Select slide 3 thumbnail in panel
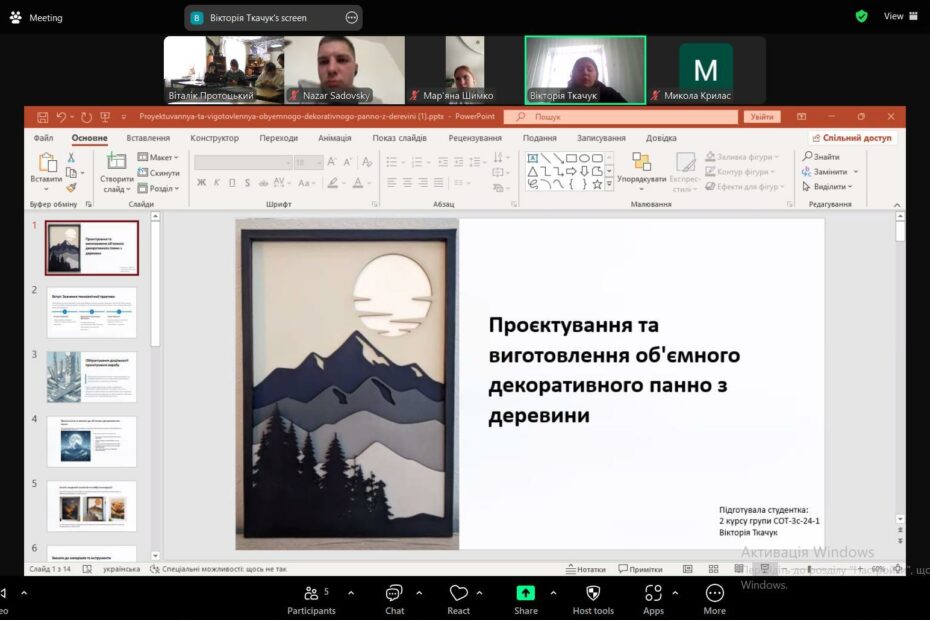The image size is (930, 620). coord(91,376)
